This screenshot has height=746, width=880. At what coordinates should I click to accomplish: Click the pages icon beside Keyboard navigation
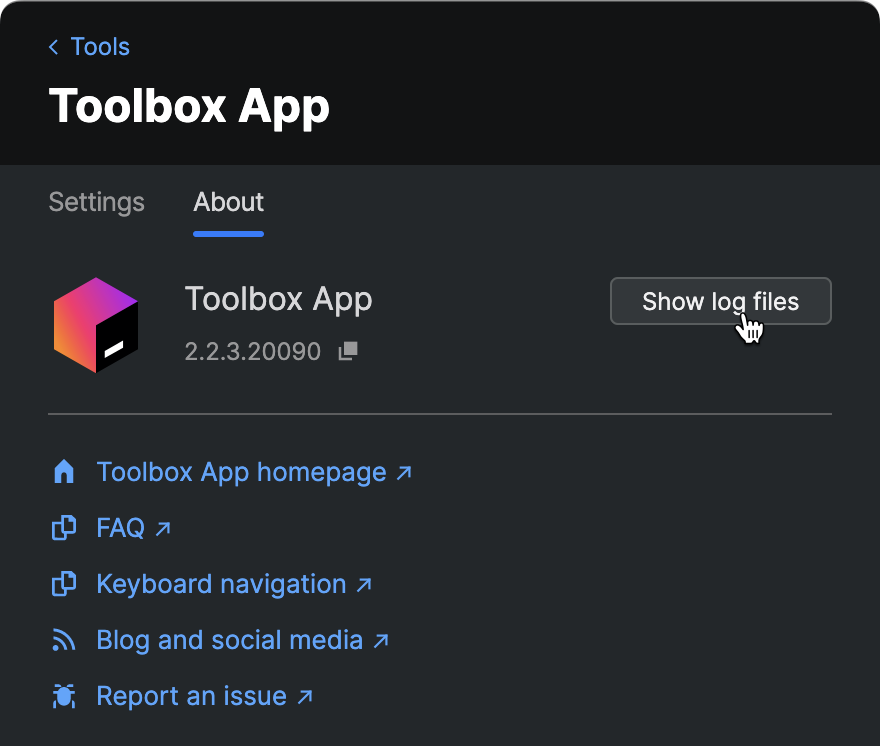[63, 583]
